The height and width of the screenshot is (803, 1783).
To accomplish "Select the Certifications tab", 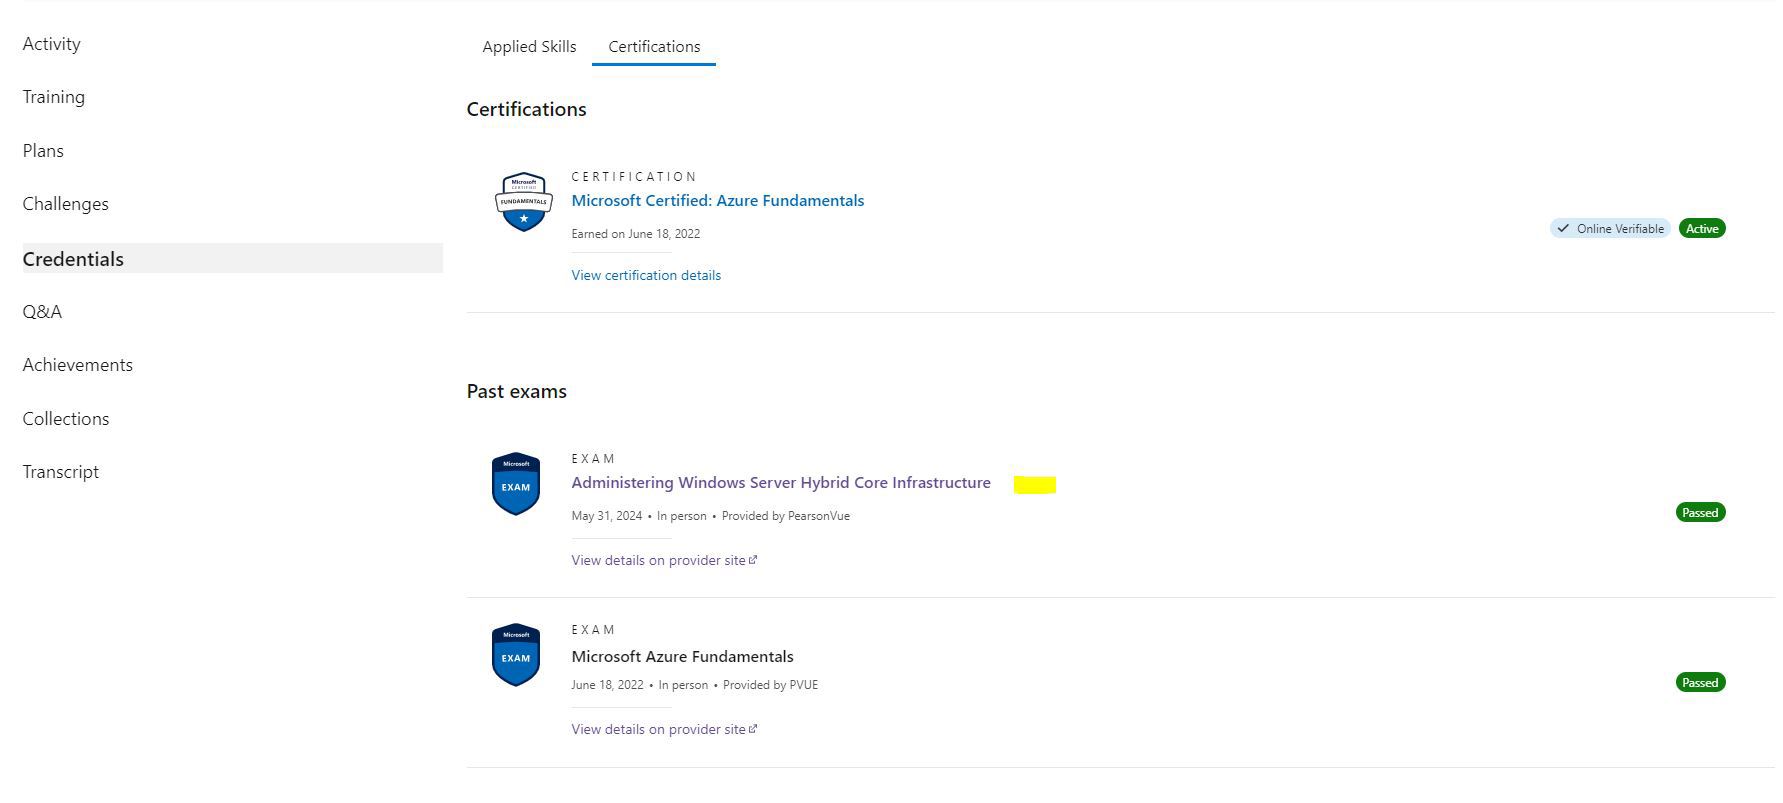I will (x=654, y=47).
